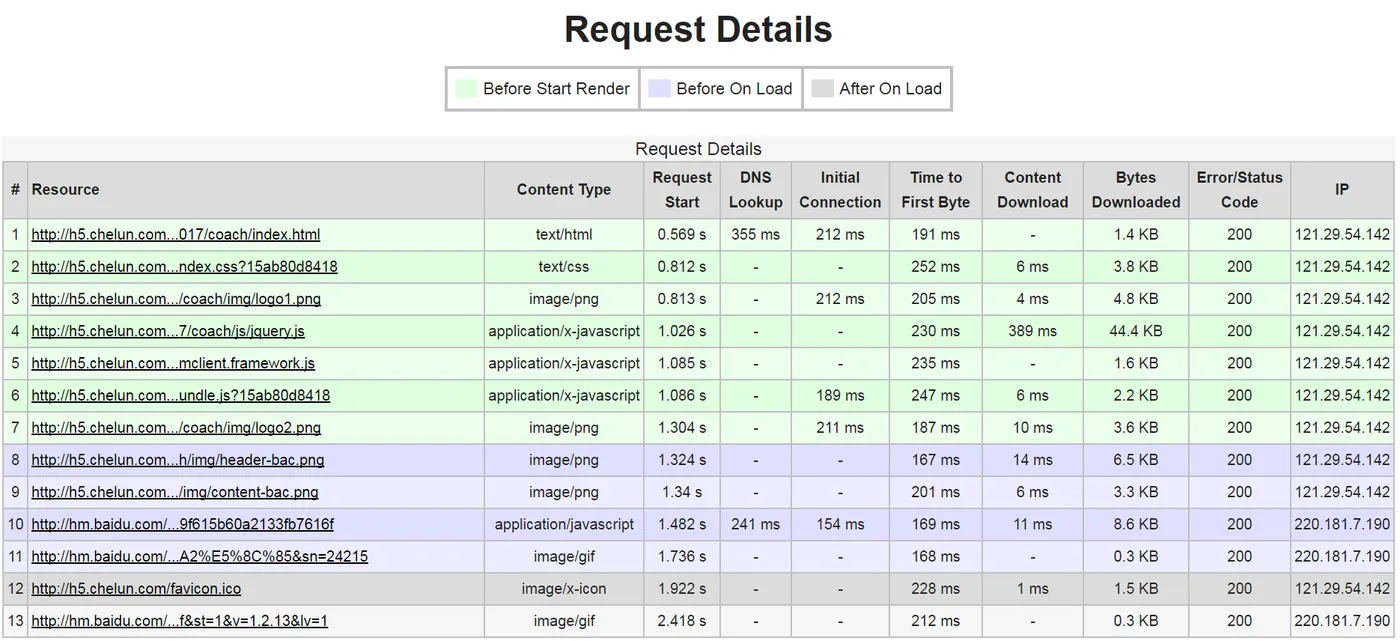Click the img/content-bac.png link

[175, 492]
